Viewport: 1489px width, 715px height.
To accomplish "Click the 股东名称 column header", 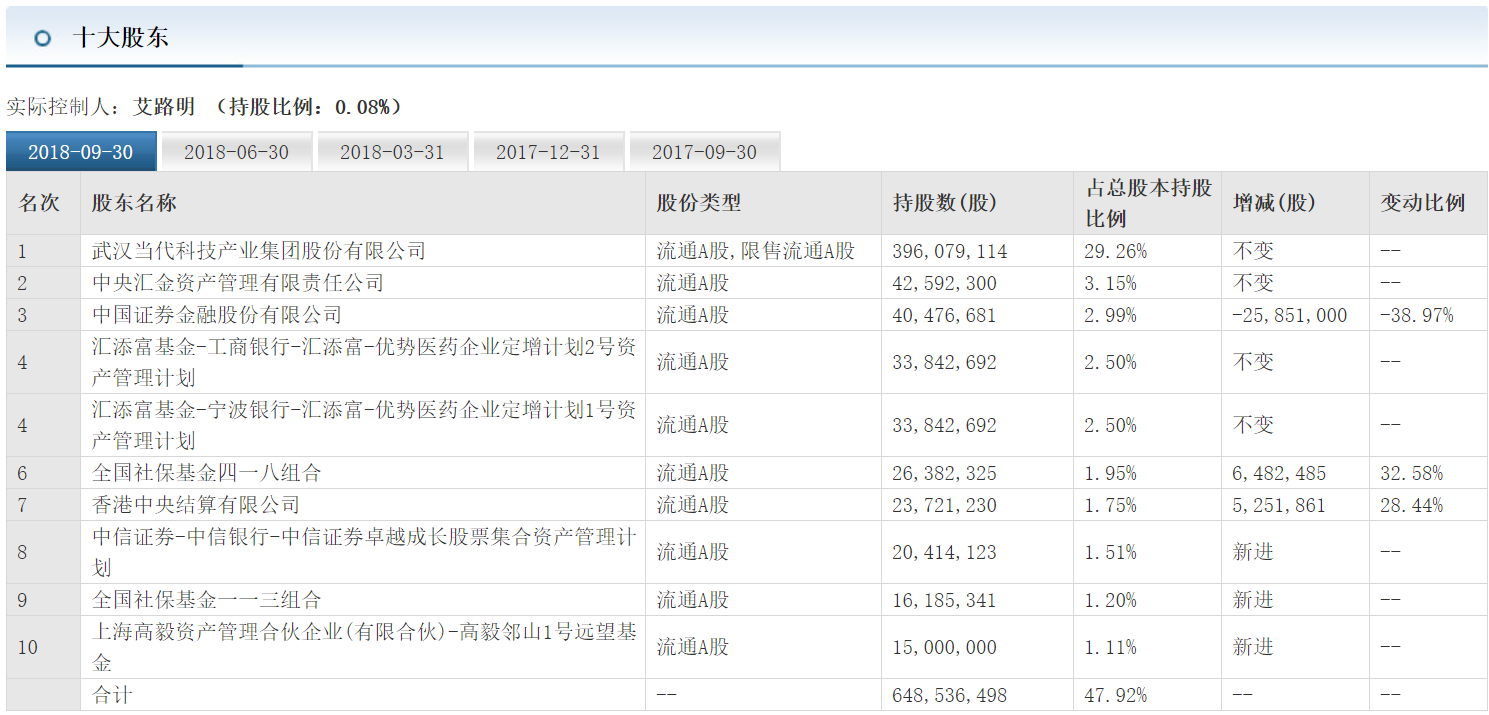I will coord(134,203).
